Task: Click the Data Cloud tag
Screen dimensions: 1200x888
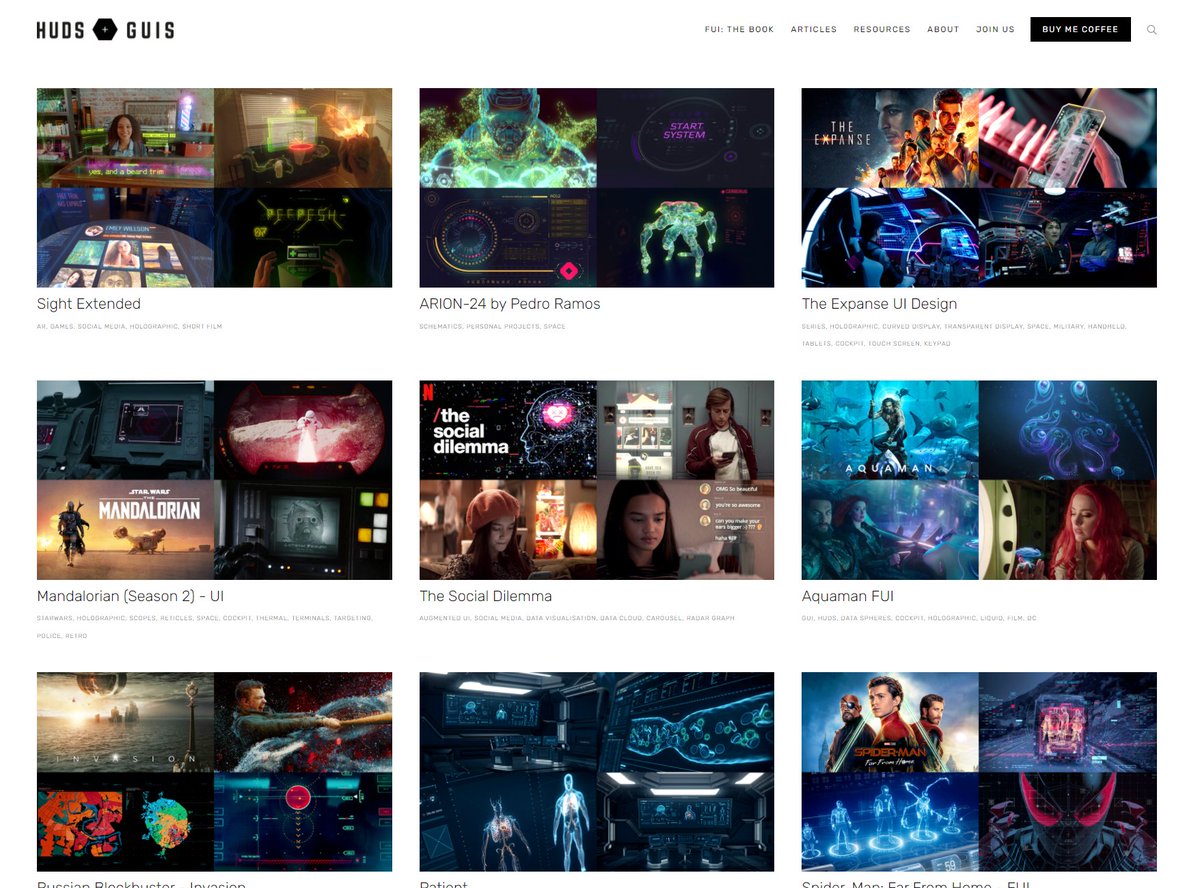Action: pos(621,618)
